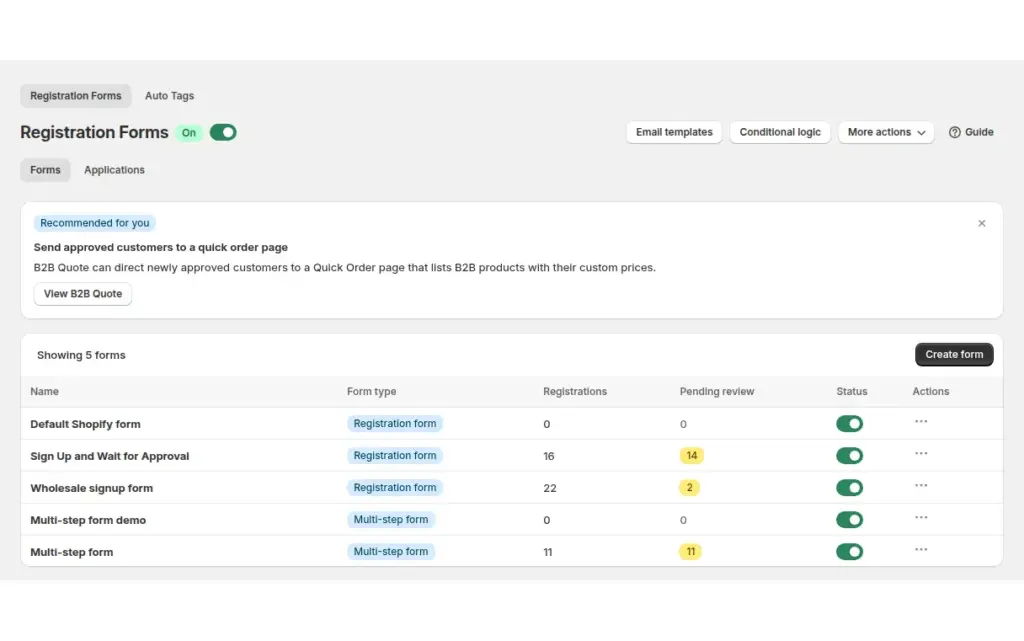The height and width of the screenshot is (641, 1024).
Task: Toggle the main Registration Forms switch
Action: [x=223, y=133]
